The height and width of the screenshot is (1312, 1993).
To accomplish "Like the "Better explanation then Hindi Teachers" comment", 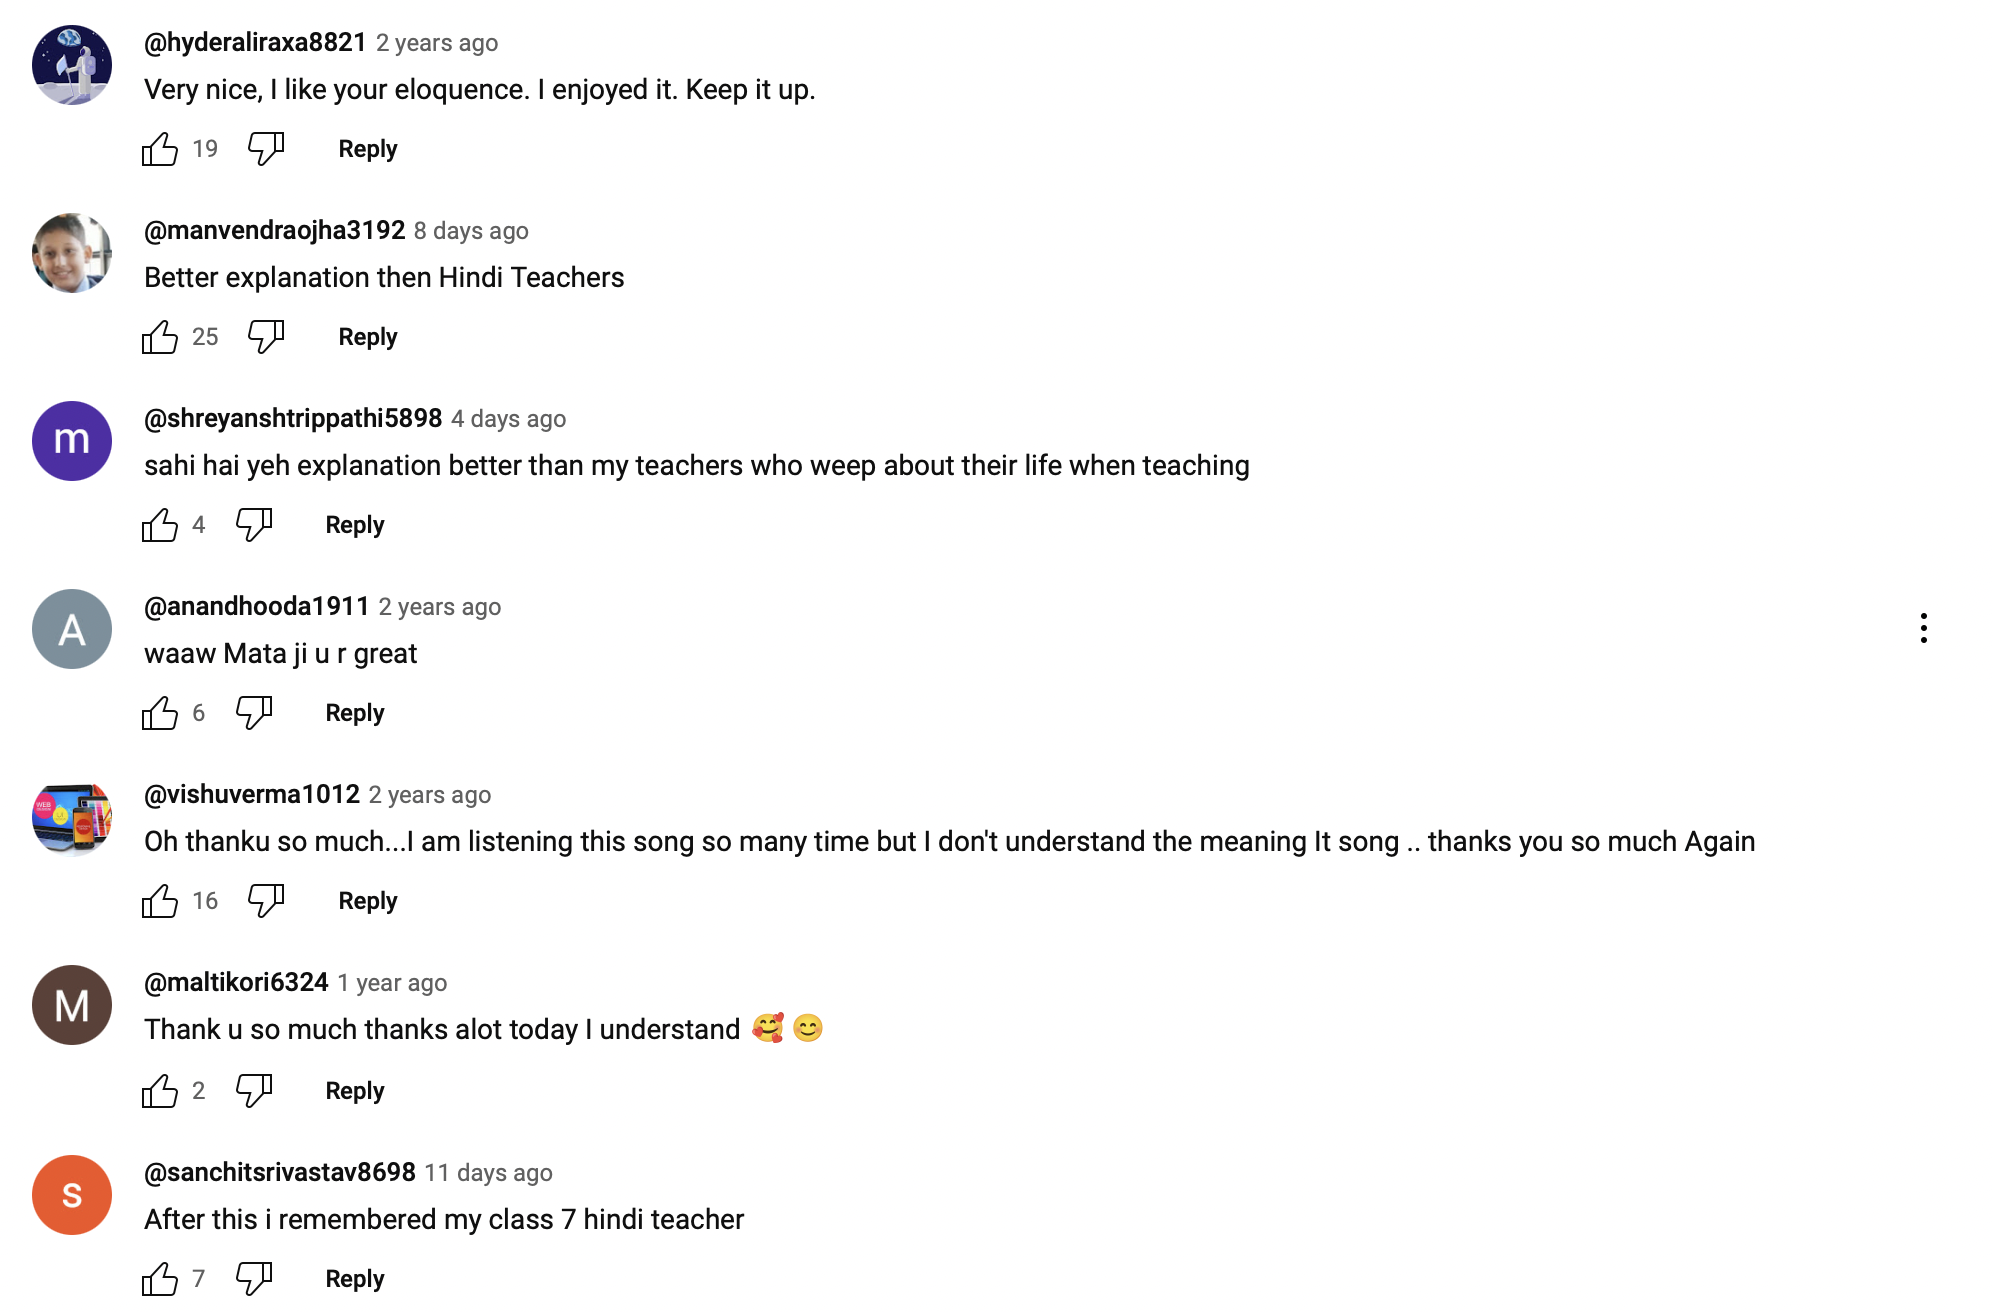I will point(160,337).
